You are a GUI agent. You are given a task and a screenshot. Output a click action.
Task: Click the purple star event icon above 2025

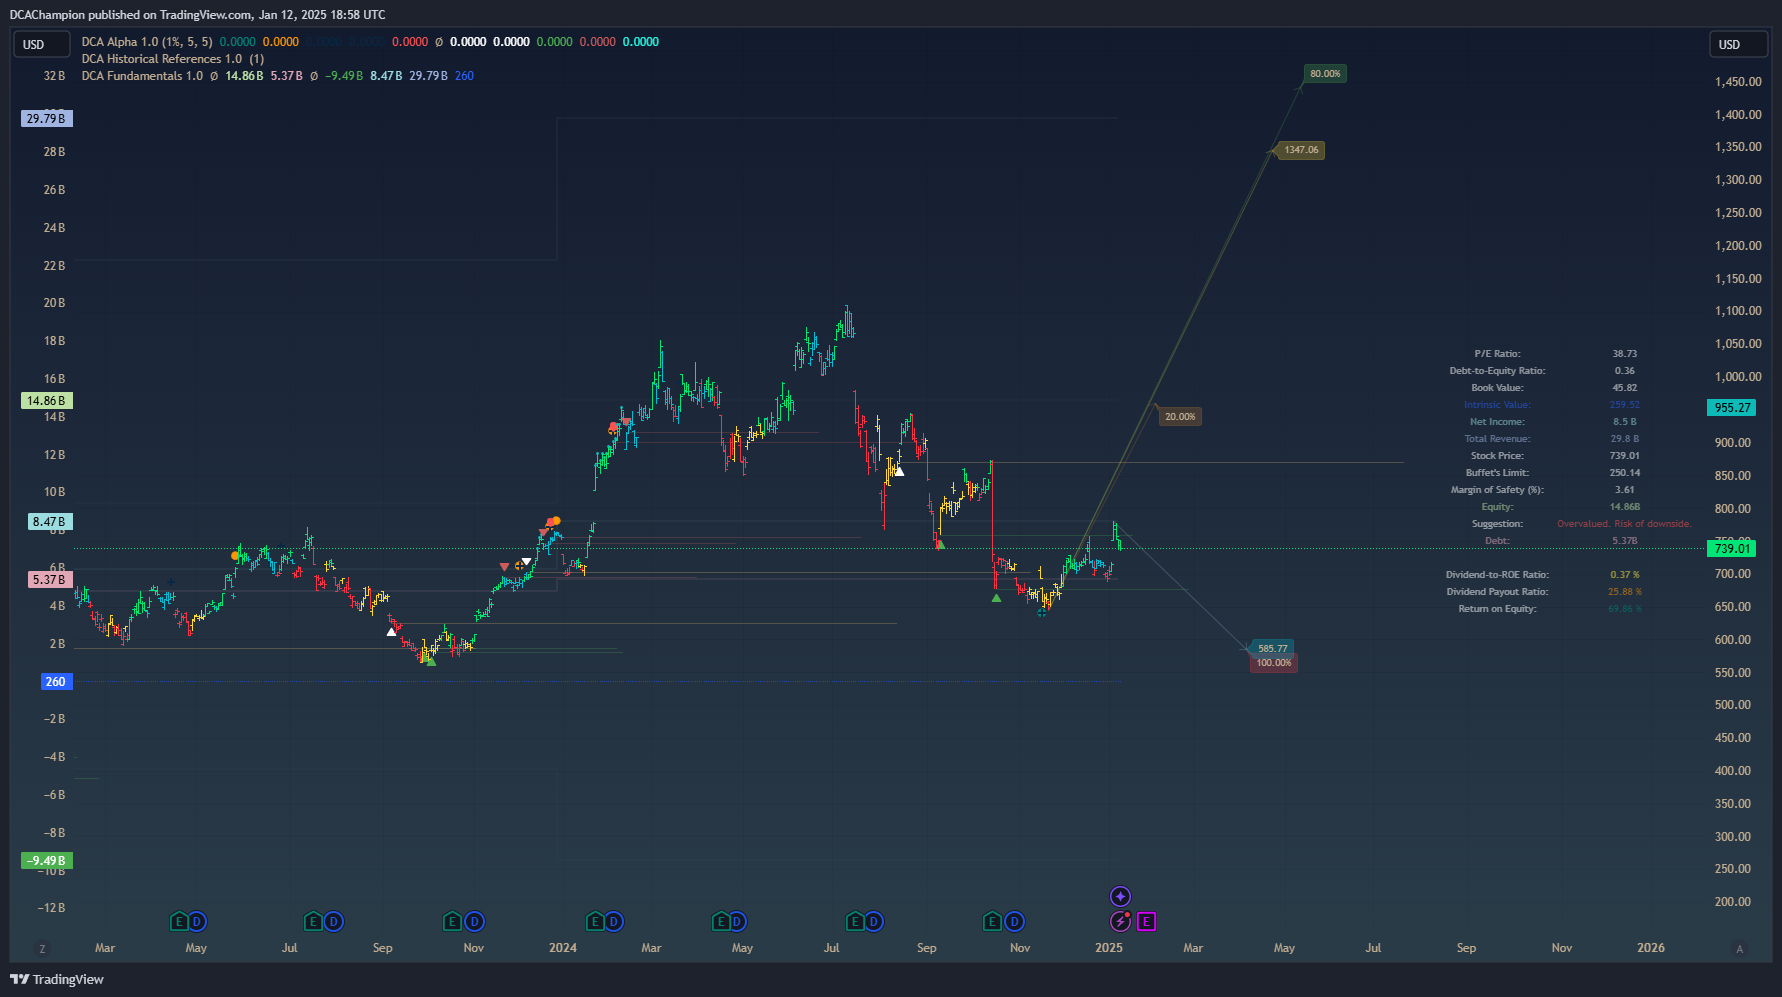1120,896
